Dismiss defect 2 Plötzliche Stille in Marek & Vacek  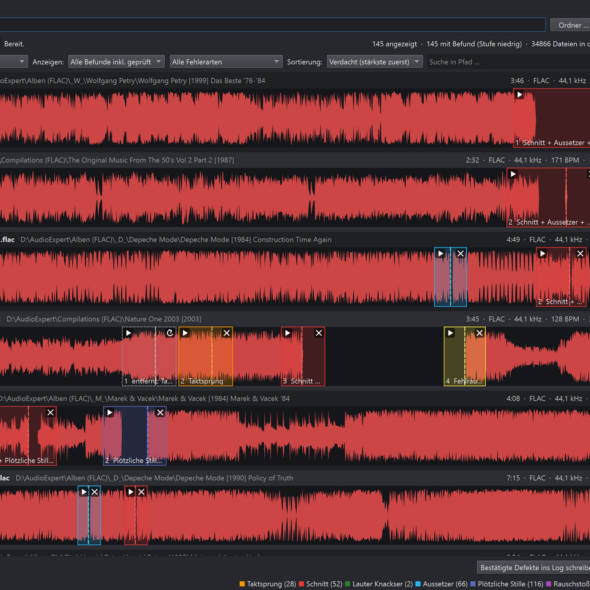pos(160,412)
